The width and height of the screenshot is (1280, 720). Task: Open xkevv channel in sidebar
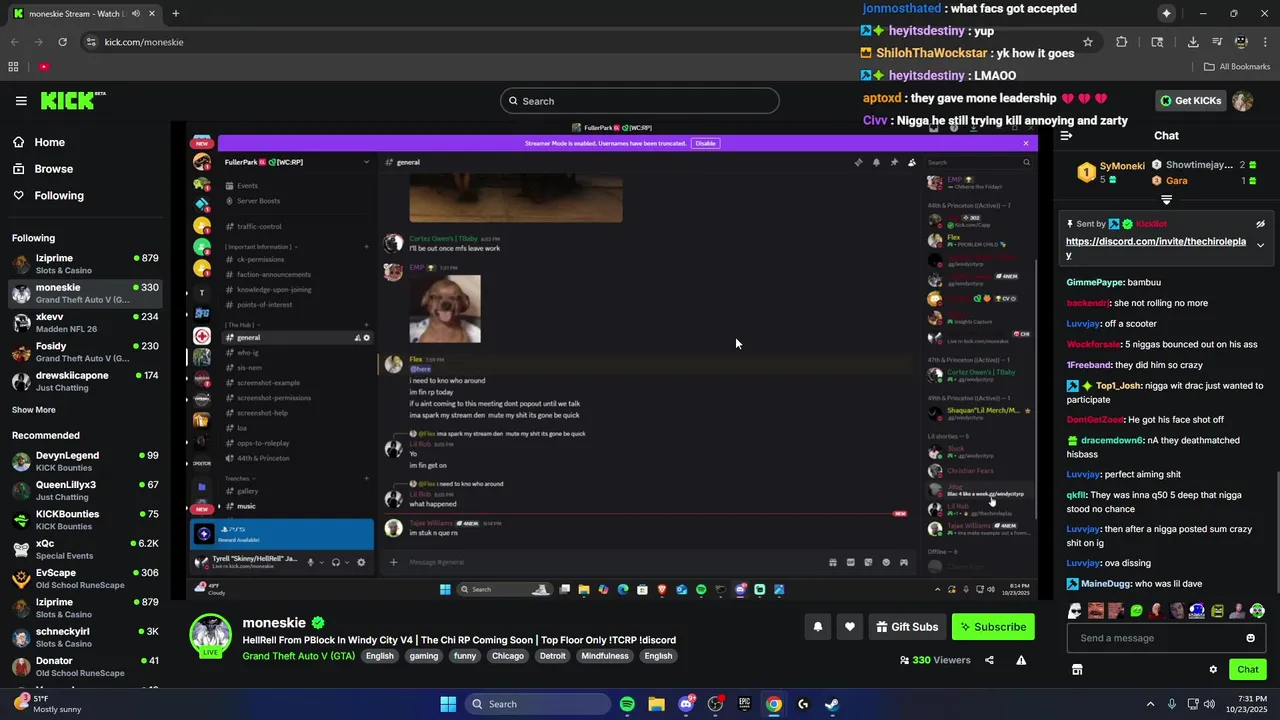point(85,323)
